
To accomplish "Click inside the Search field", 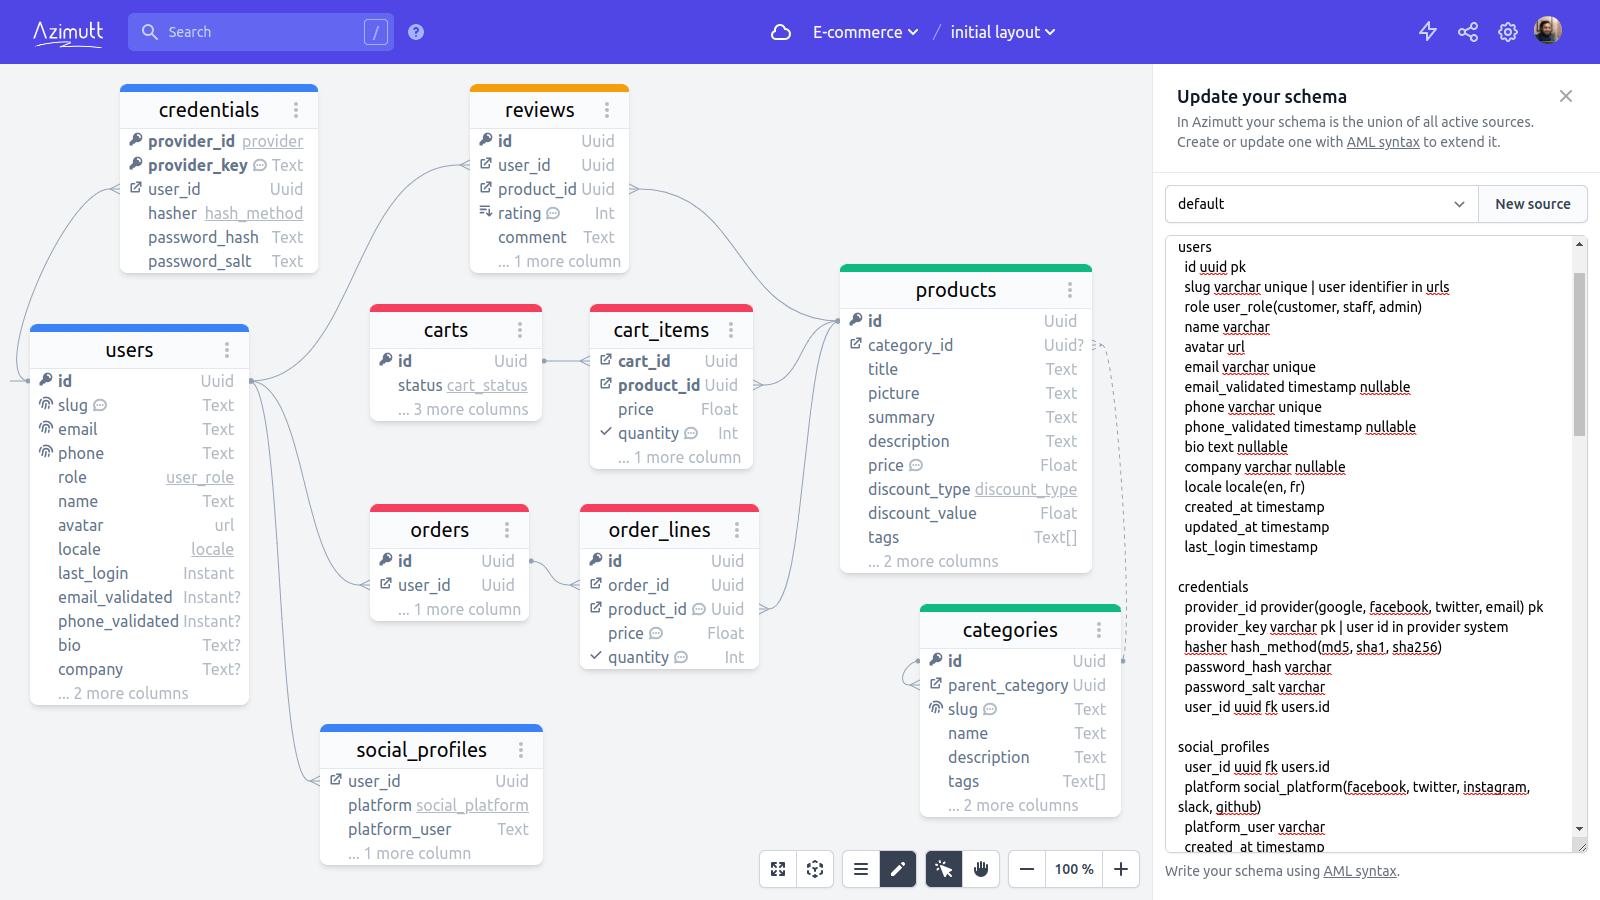I will tap(260, 31).
